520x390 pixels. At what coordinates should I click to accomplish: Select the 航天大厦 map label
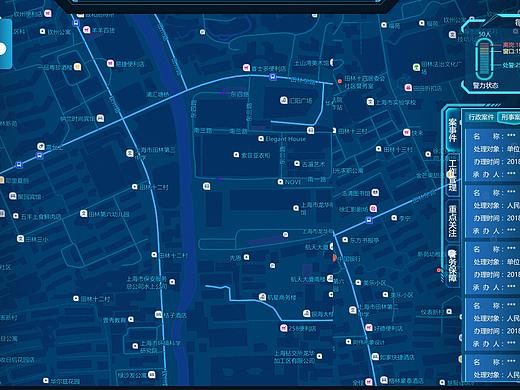(x=317, y=247)
